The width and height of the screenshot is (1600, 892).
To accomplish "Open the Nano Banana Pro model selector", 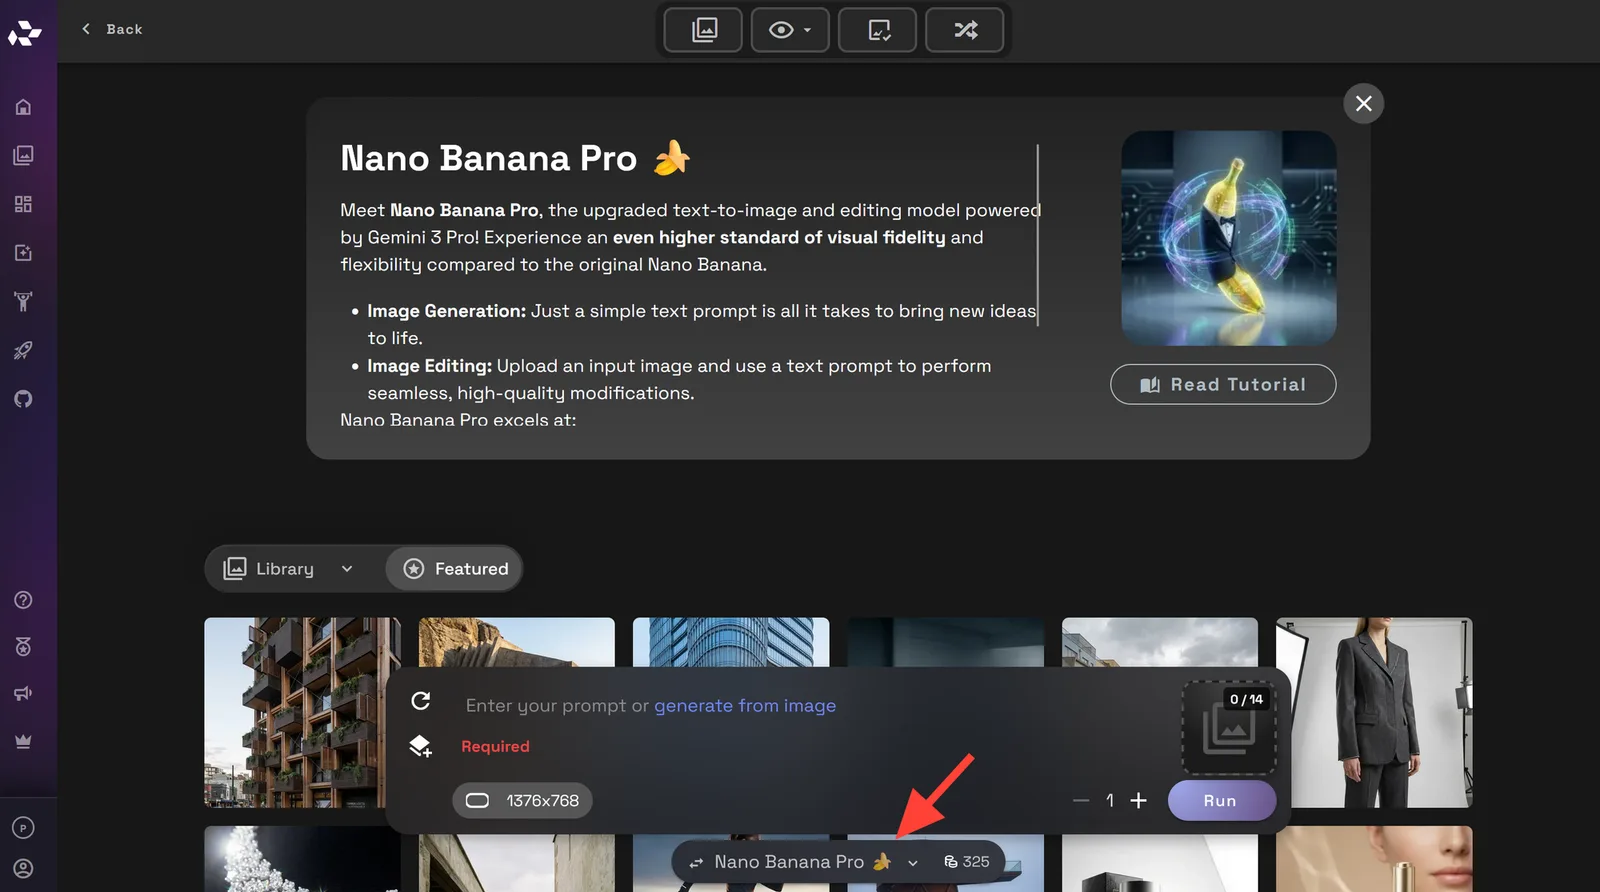I will click(803, 862).
